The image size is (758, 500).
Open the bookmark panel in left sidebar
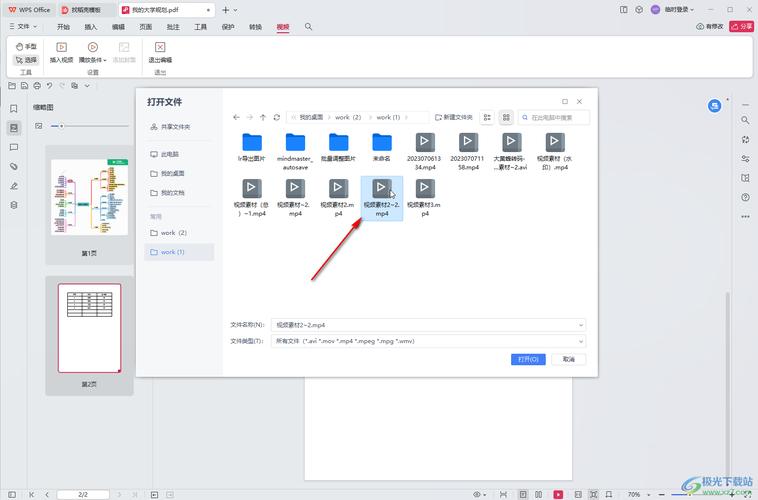coord(14,108)
